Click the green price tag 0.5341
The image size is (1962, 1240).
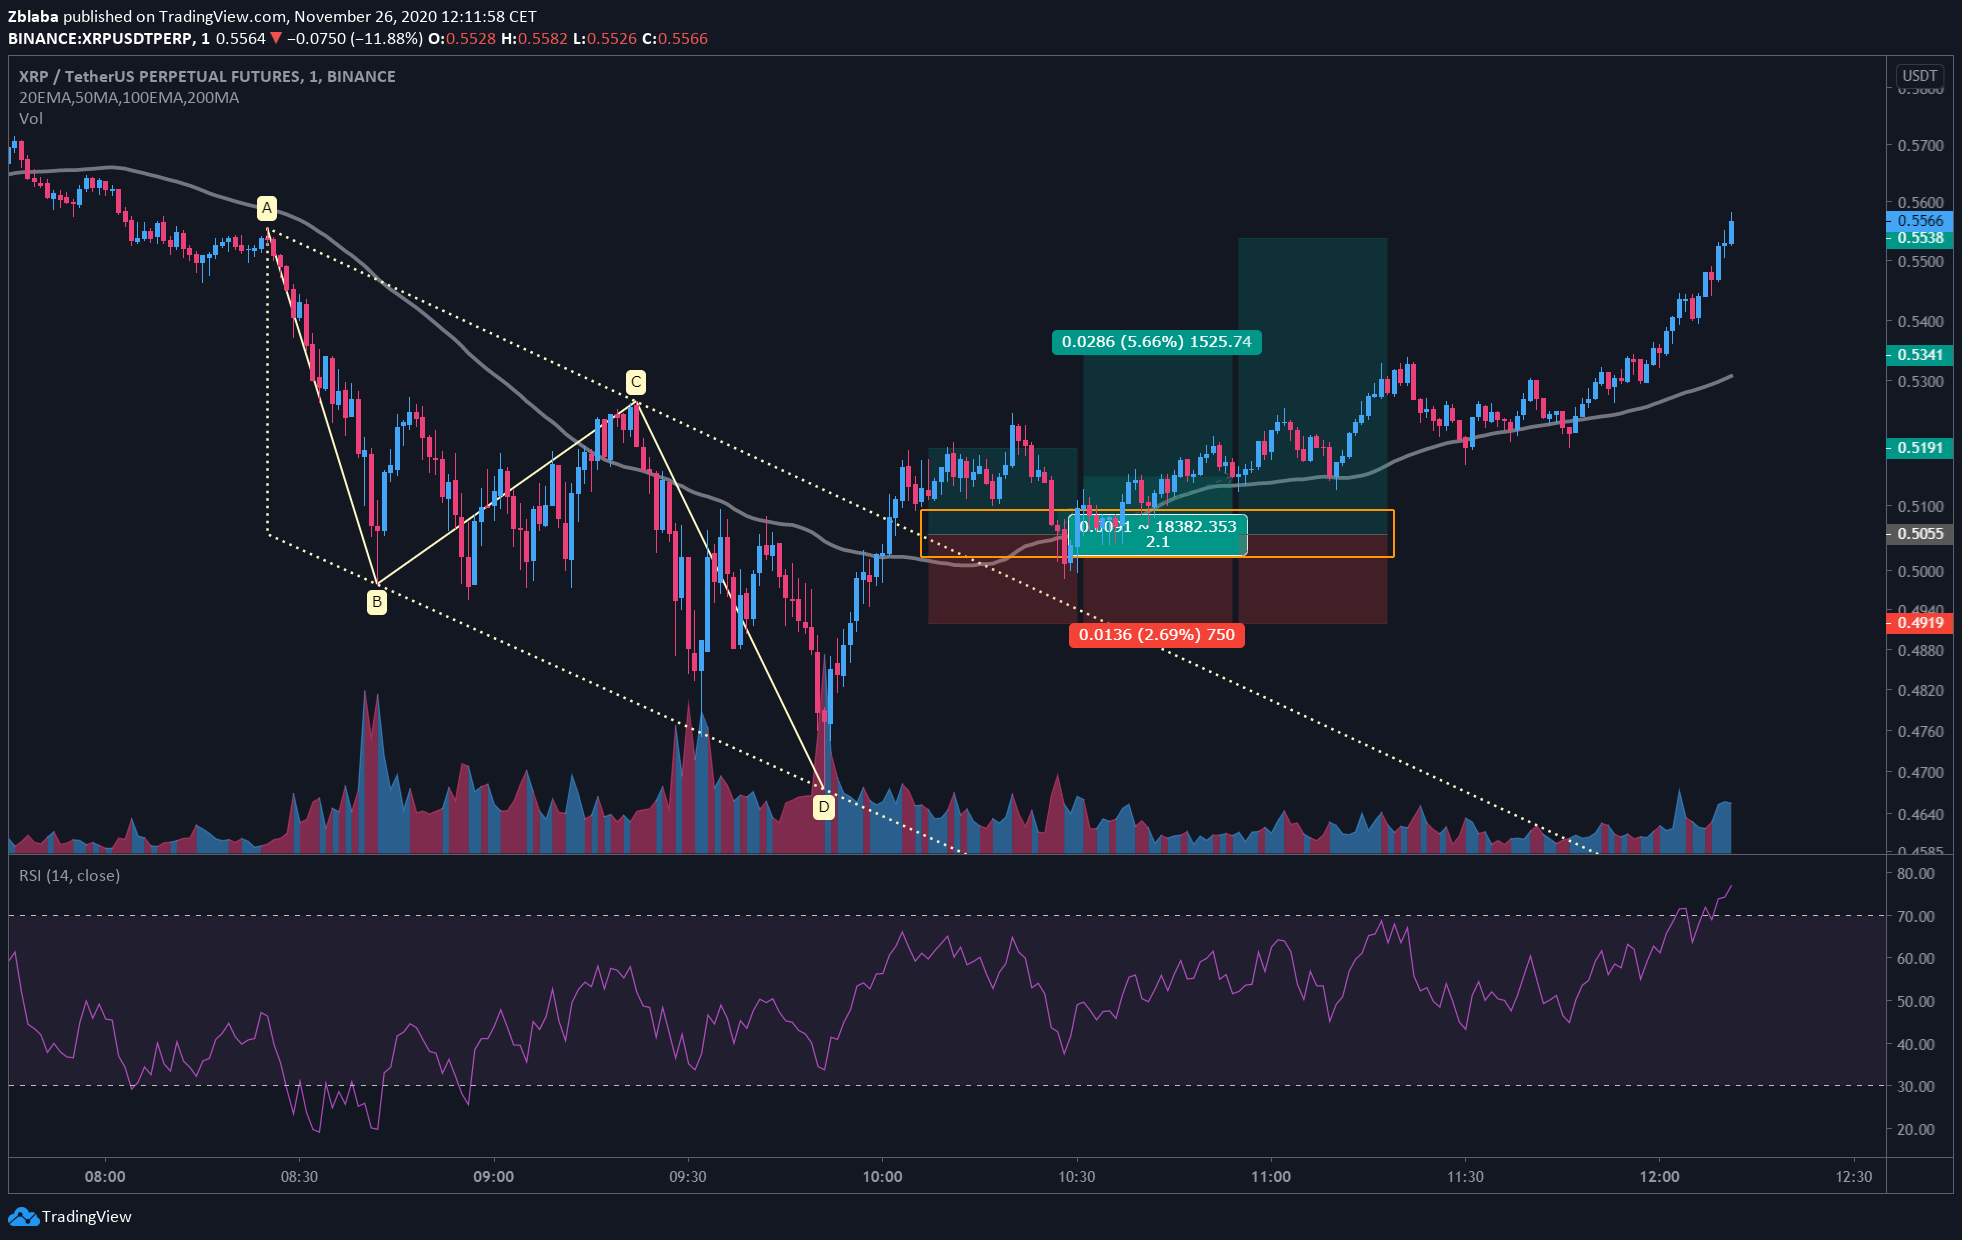tap(1919, 355)
